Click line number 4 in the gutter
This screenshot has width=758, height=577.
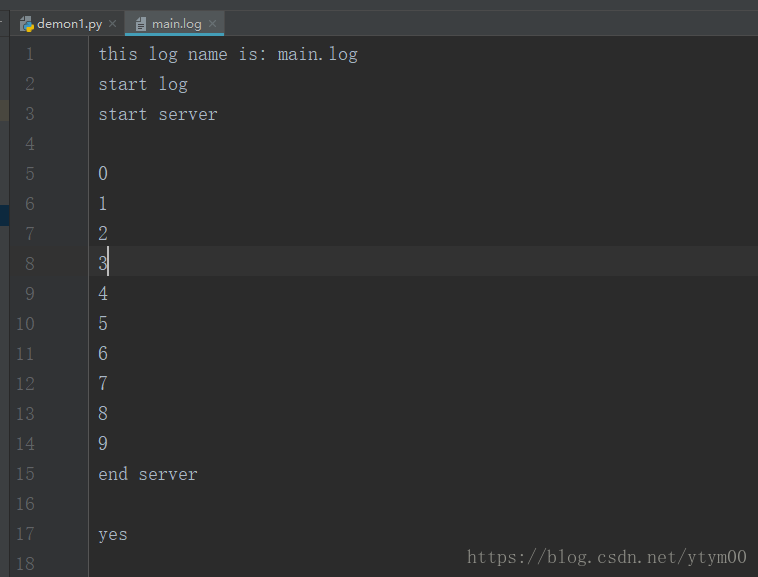click(30, 144)
